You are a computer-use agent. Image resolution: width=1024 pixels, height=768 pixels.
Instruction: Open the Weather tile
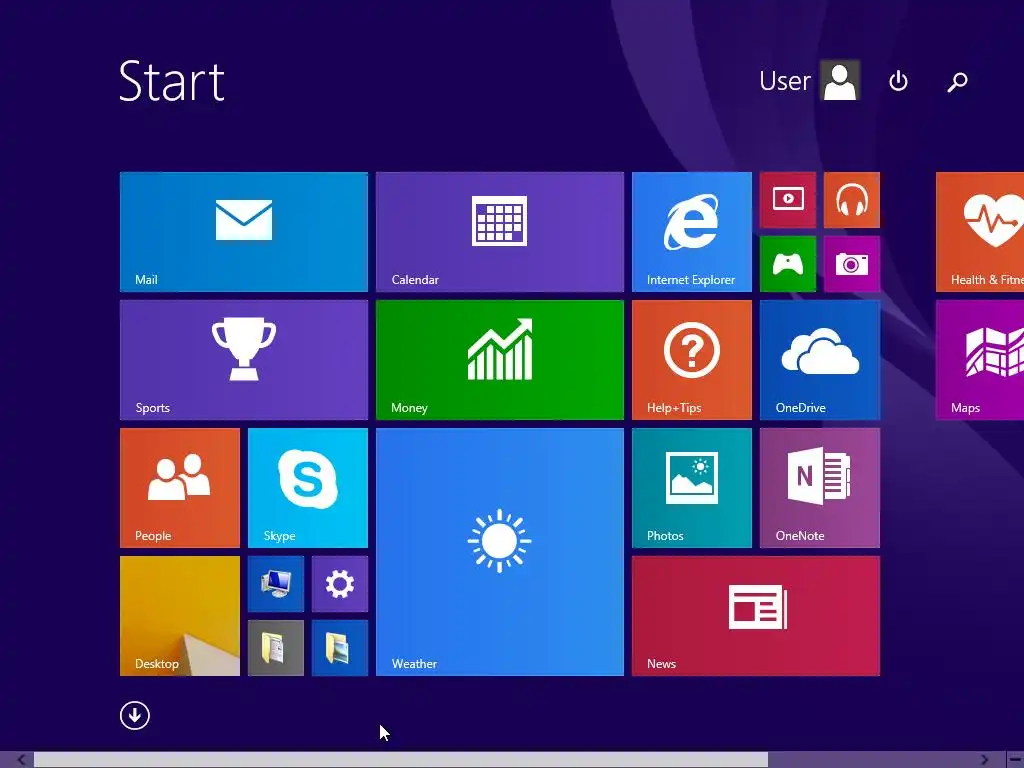(x=500, y=552)
